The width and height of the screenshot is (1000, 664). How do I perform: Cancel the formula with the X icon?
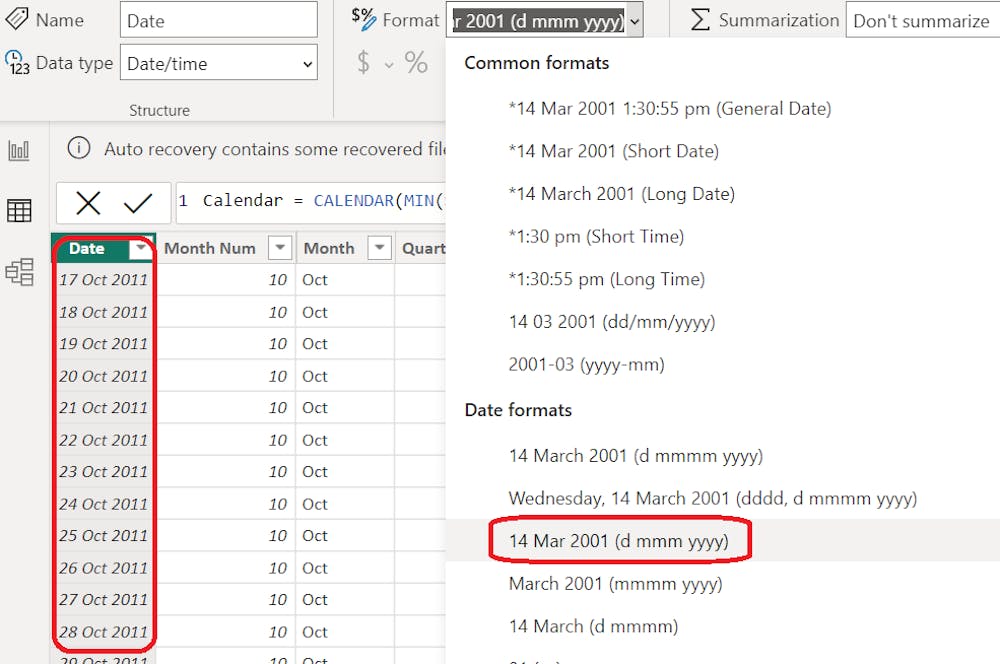point(88,203)
